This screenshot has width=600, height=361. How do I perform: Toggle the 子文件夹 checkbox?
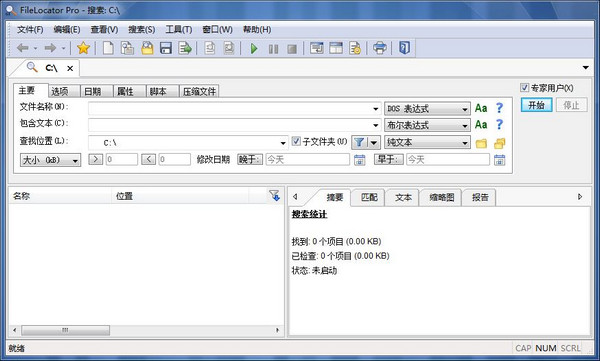[x=296, y=141]
